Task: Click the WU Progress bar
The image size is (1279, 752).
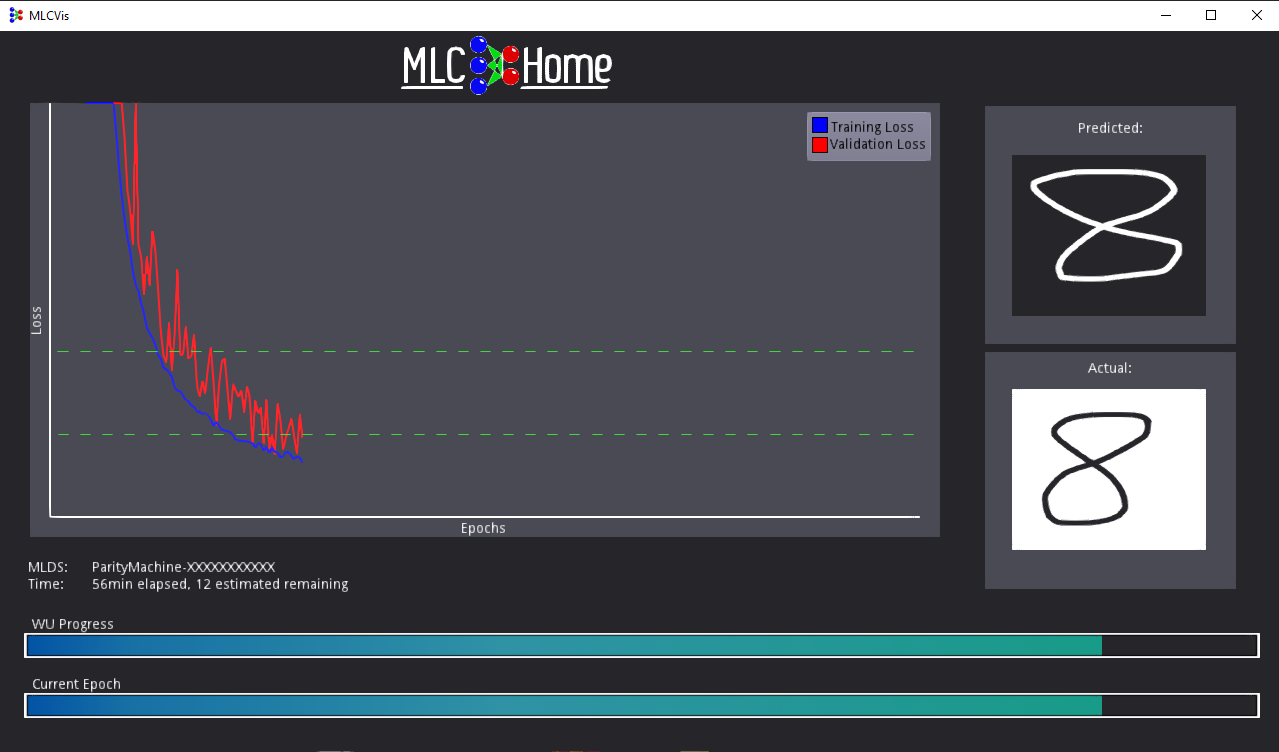Action: click(x=640, y=645)
